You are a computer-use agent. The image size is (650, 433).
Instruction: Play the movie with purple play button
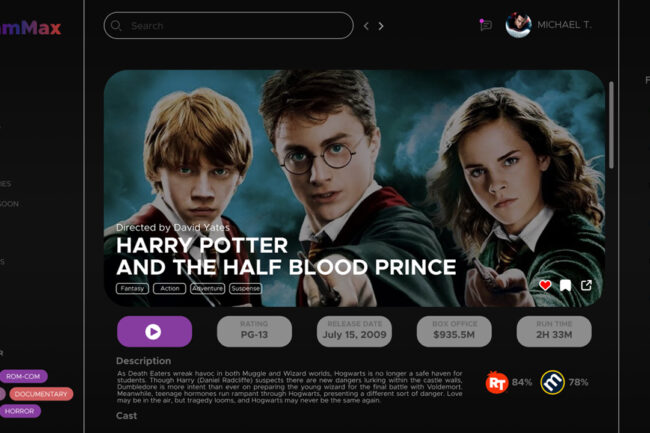coord(154,331)
